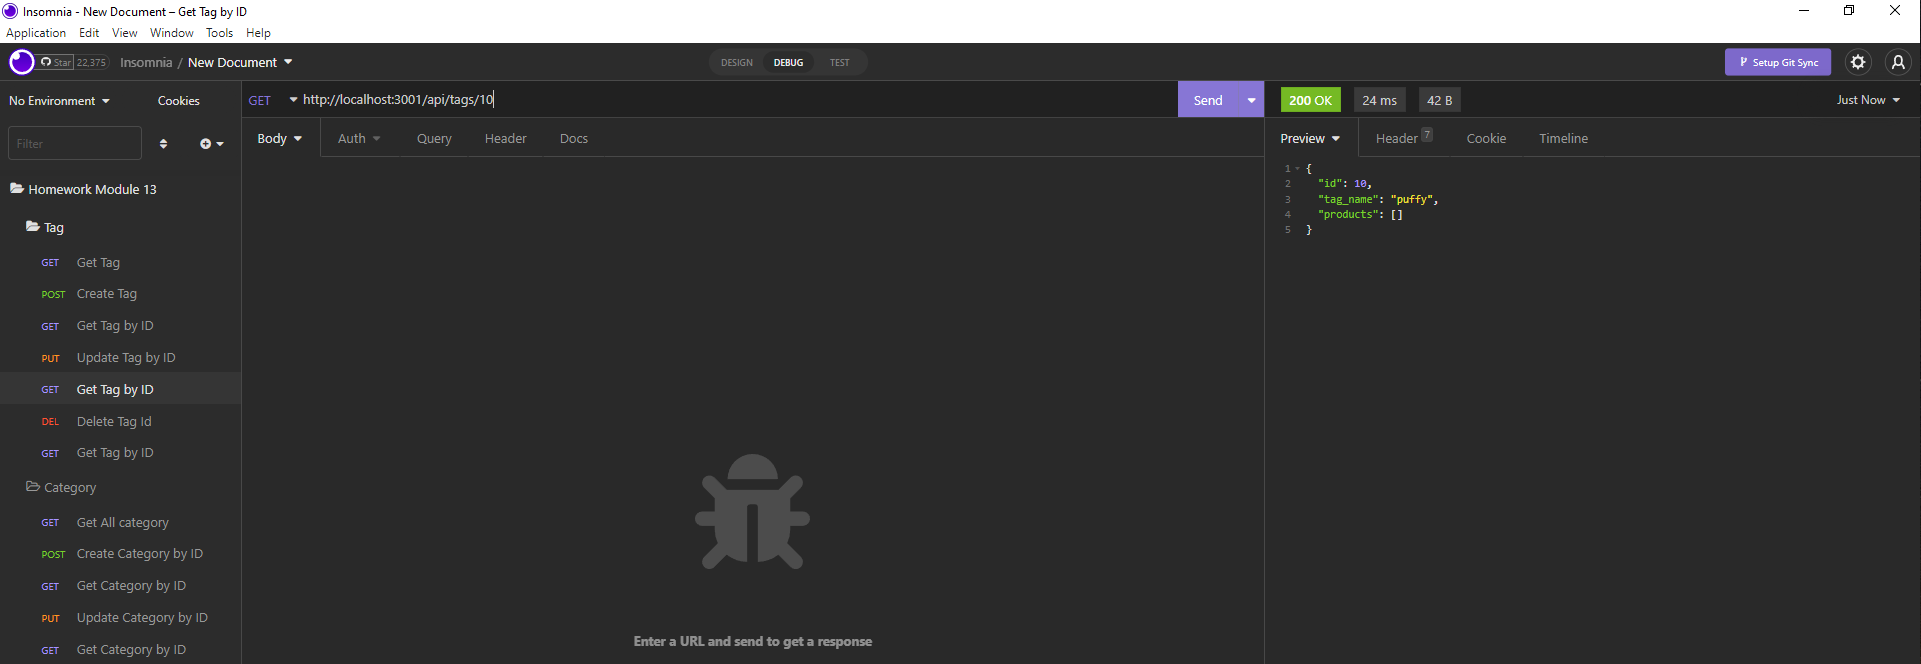The image size is (1921, 664).
Task: Switch to the Query tab
Action: [x=434, y=138]
